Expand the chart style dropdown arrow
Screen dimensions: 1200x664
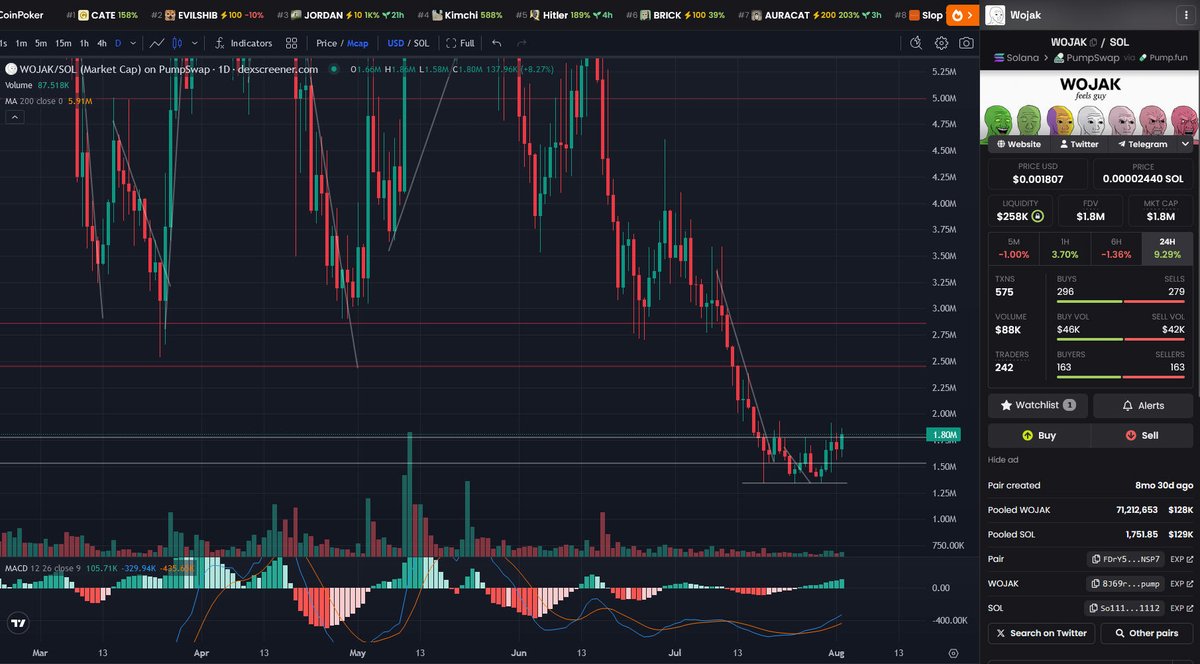193,43
